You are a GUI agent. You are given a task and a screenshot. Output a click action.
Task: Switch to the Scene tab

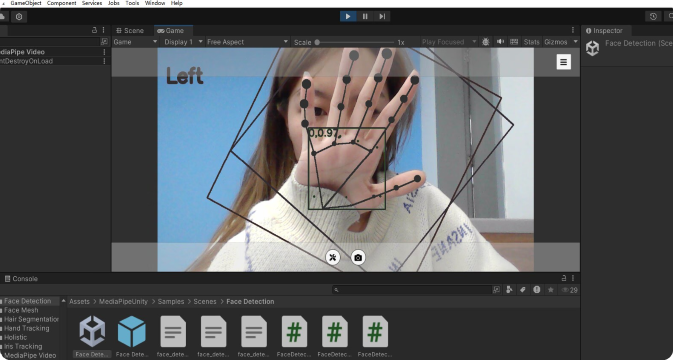click(x=130, y=30)
